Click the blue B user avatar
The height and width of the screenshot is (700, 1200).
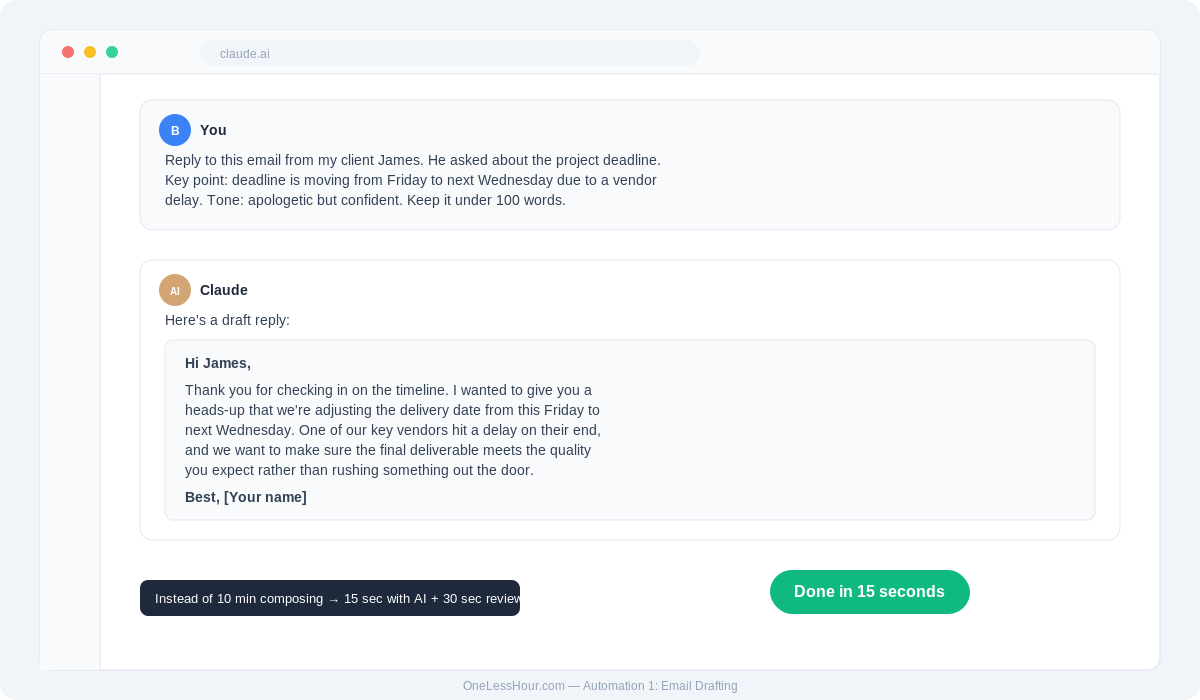click(175, 130)
